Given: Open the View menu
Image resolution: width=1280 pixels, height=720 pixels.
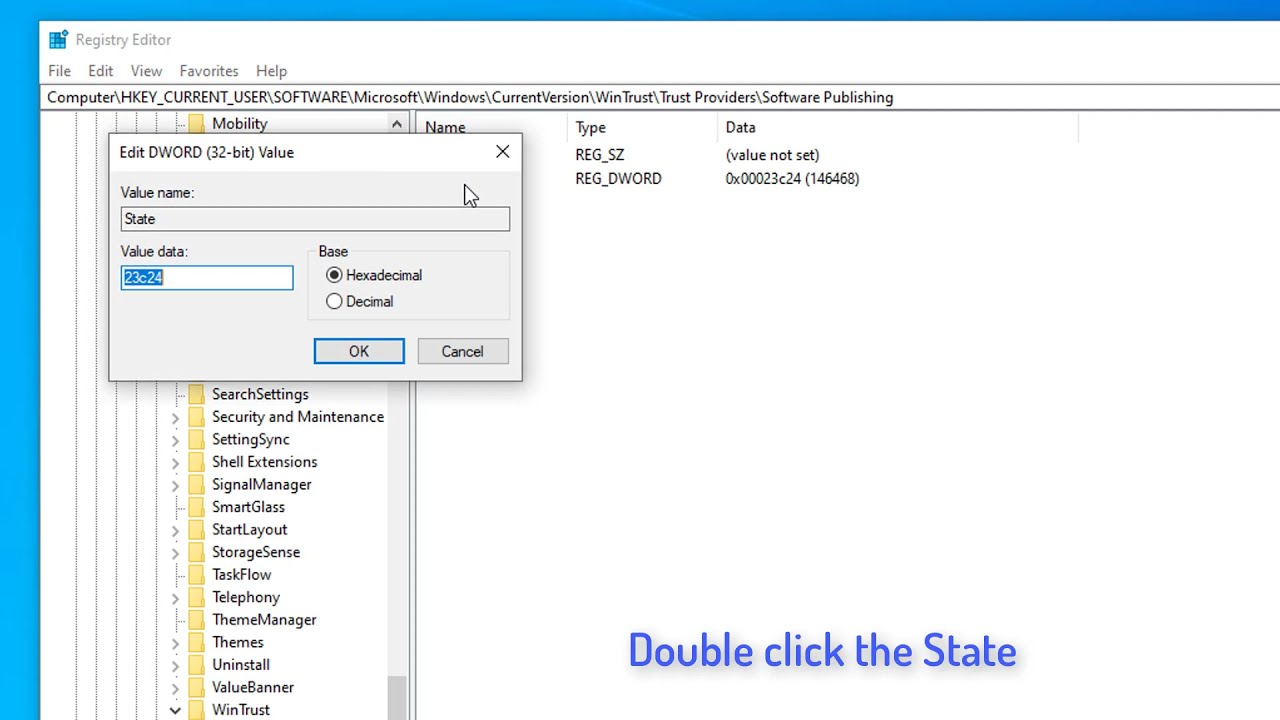Looking at the screenshot, I should click(146, 71).
